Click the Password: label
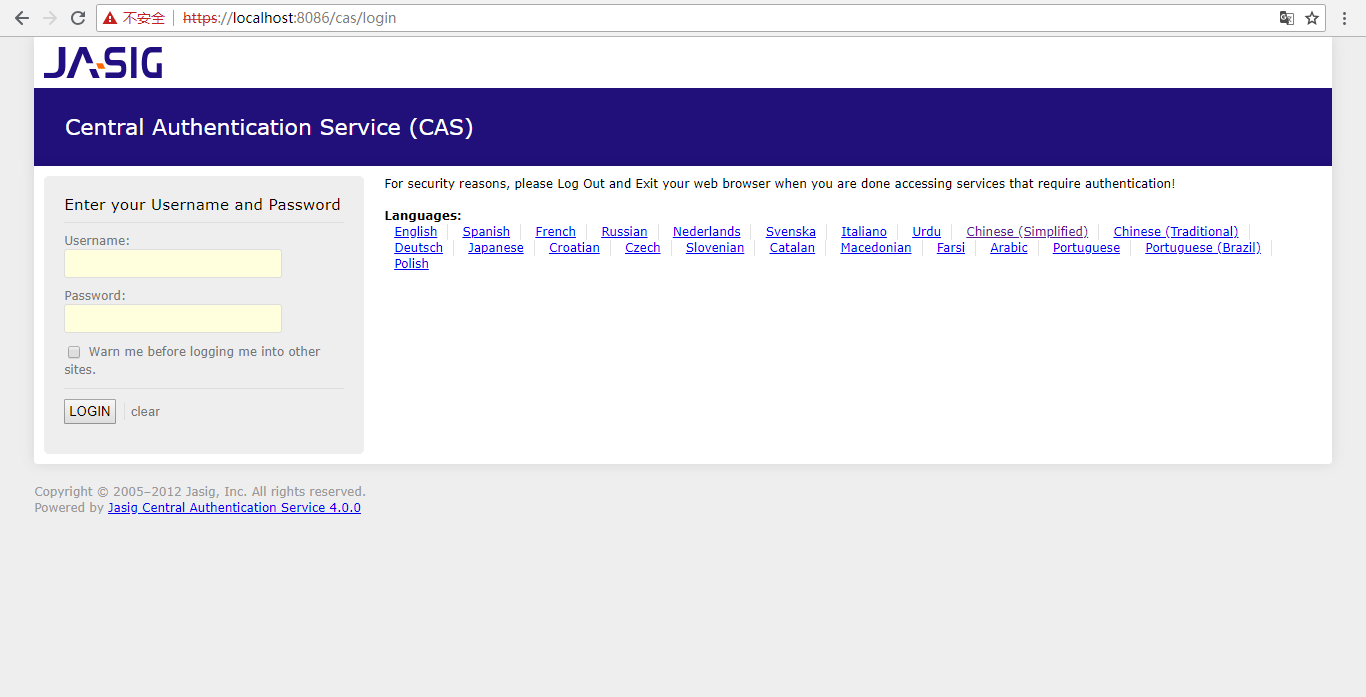Image resolution: width=1366 pixels, height=697 pixels. pos(95,296)
